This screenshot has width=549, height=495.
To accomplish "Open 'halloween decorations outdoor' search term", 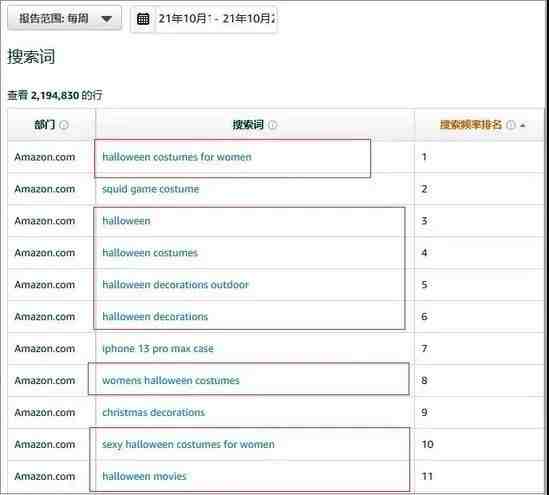I will pyautogui.click(x=175, y=285).
